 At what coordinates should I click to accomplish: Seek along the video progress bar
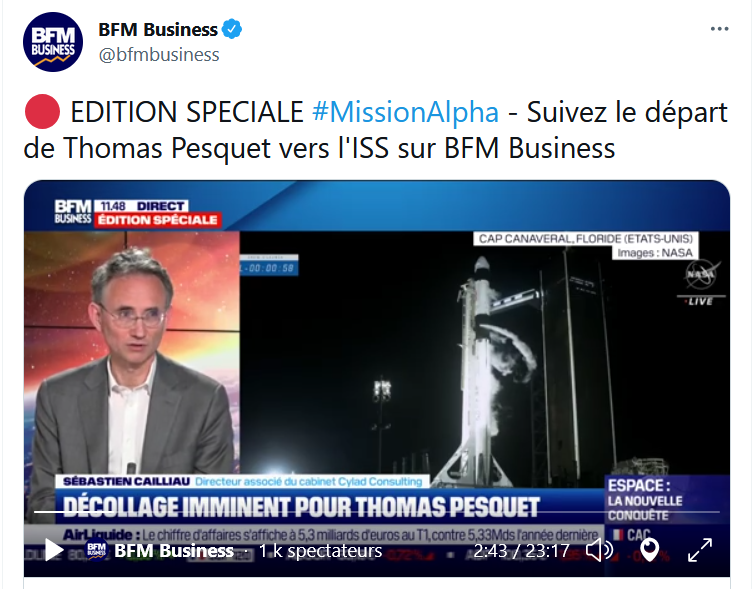pyautogui.click(x=377, y=511)
